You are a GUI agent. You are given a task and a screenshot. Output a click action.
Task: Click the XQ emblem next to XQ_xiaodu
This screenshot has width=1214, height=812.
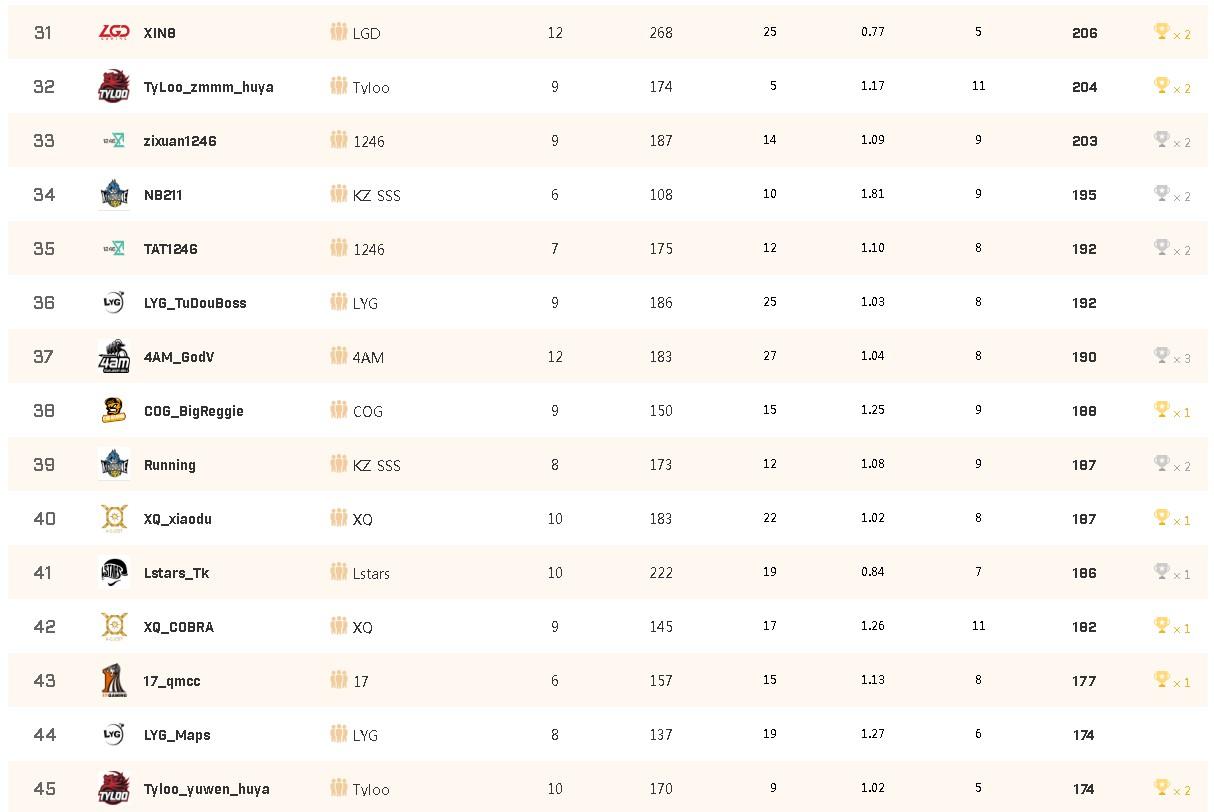coord(114,519)
